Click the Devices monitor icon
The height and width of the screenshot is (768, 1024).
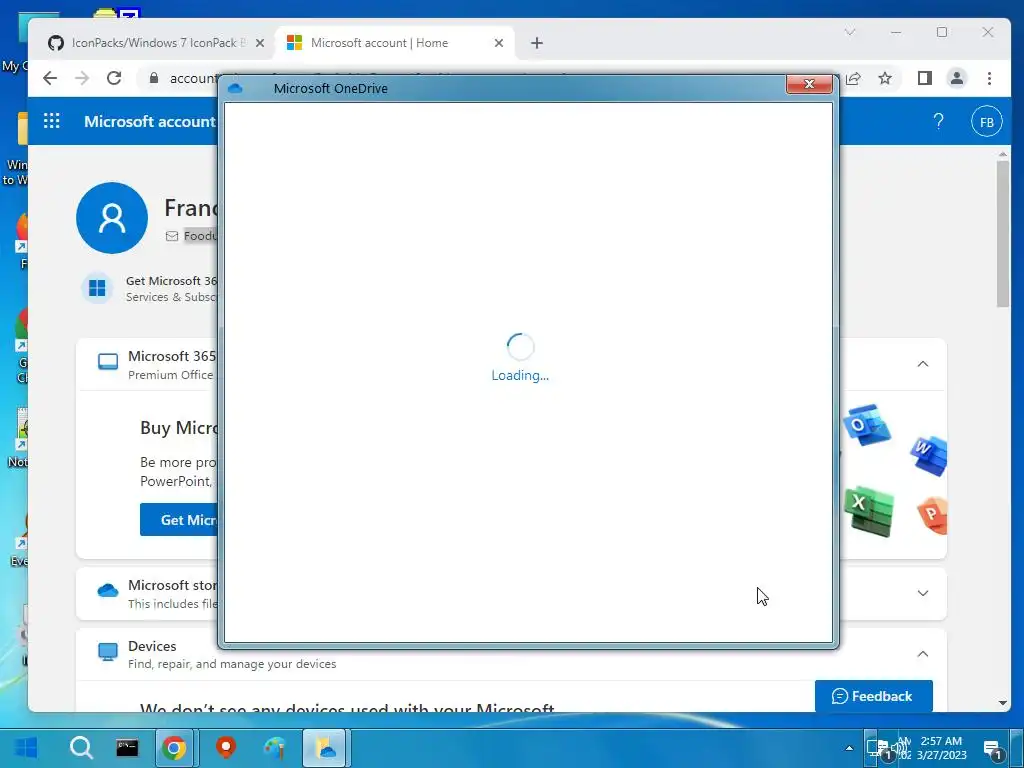(x=108, y=652)
